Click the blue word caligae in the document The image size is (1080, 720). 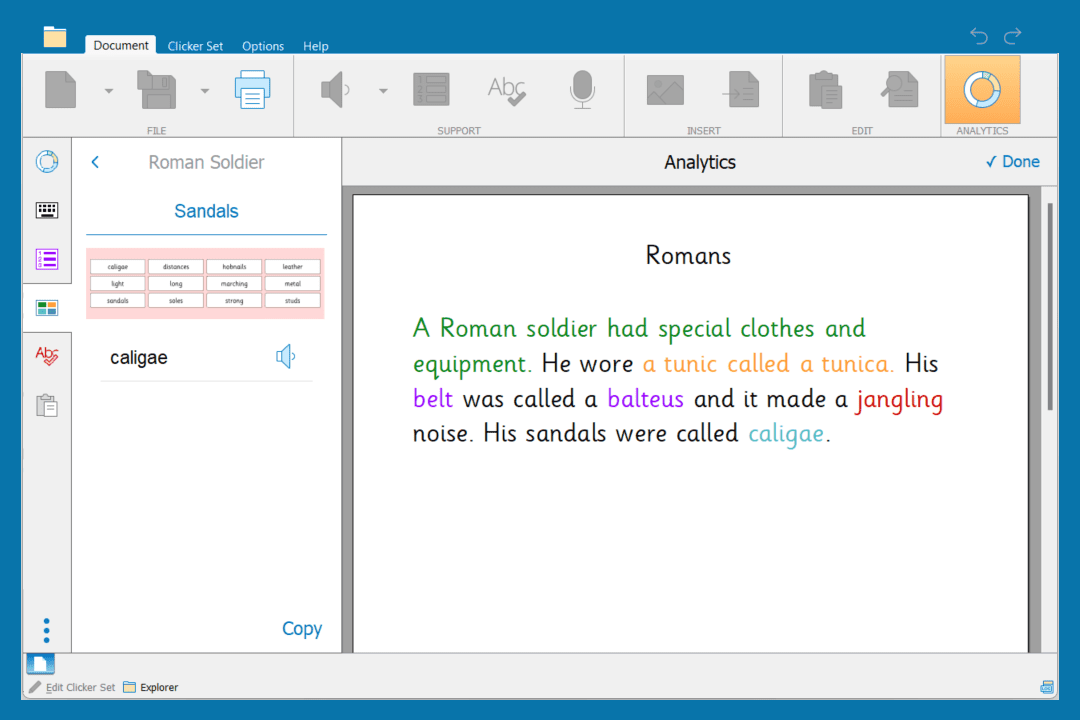pyautogui.click(x=786, y=434)
